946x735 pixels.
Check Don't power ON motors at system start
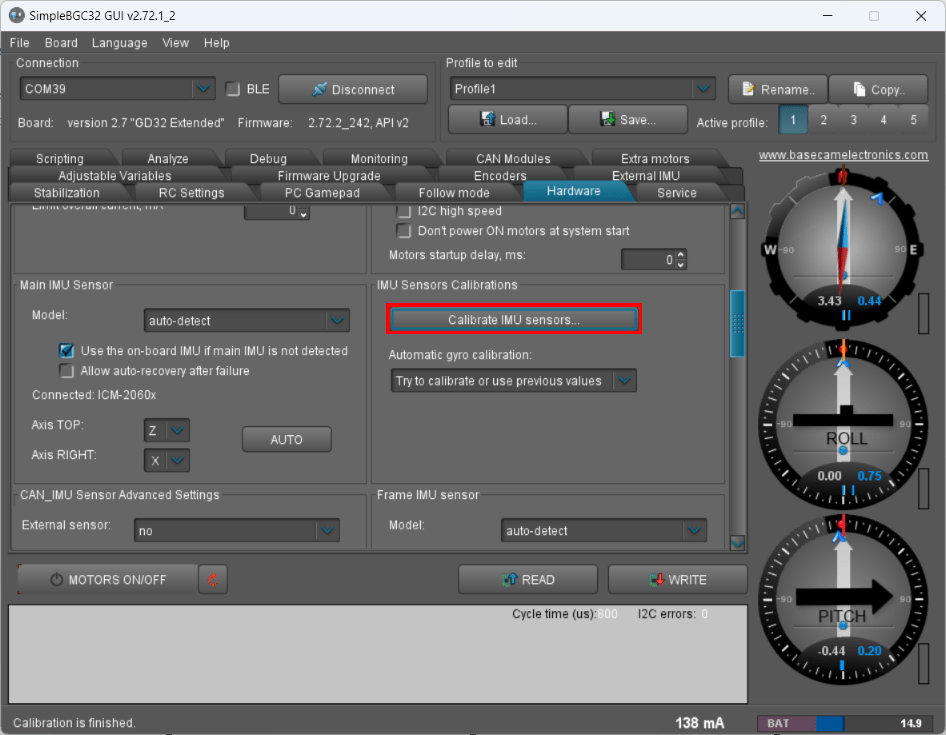point(403,231)
